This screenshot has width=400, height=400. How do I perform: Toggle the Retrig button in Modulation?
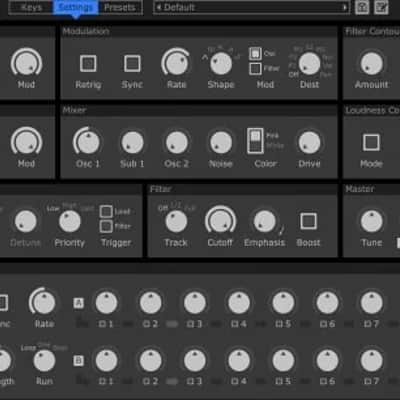[x=88, y=63]
